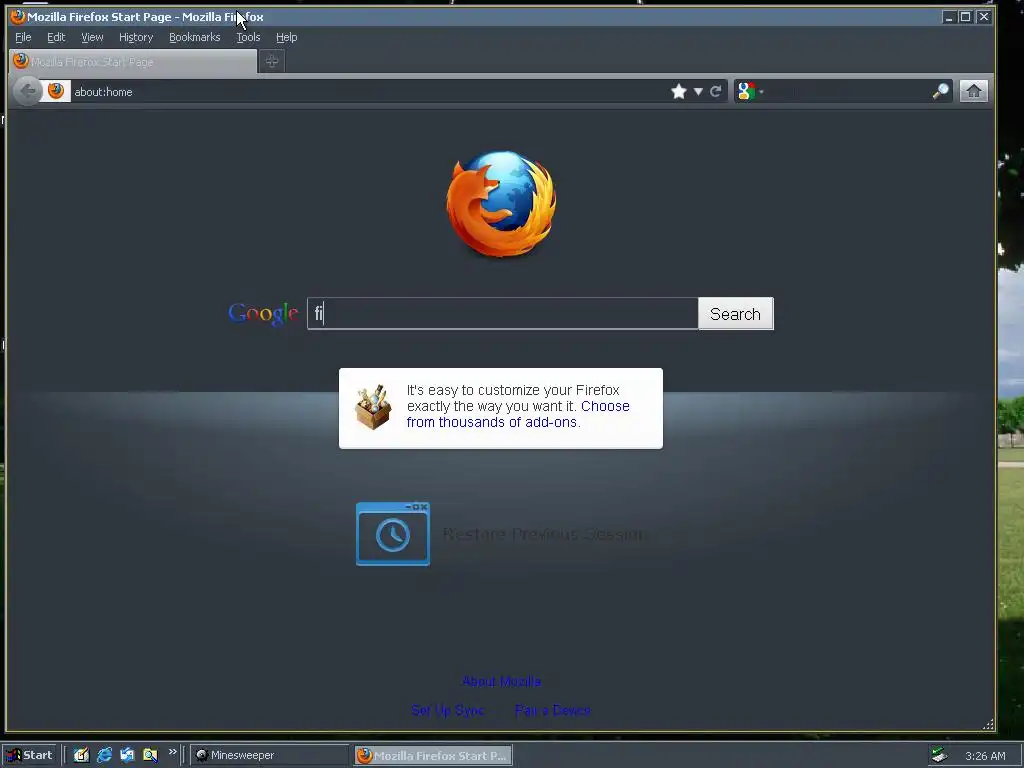Click the Restore Previous Session clock icon

coord(392,534)
